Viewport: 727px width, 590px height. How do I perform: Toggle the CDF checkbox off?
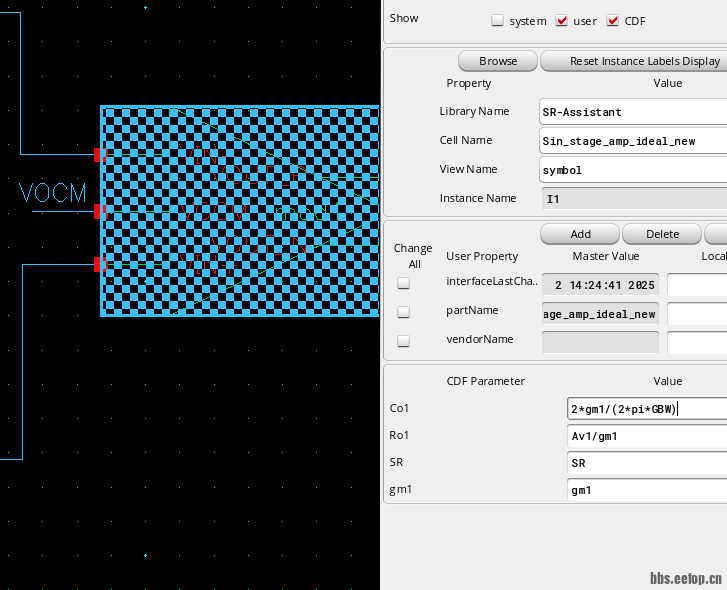coord(613,21)
